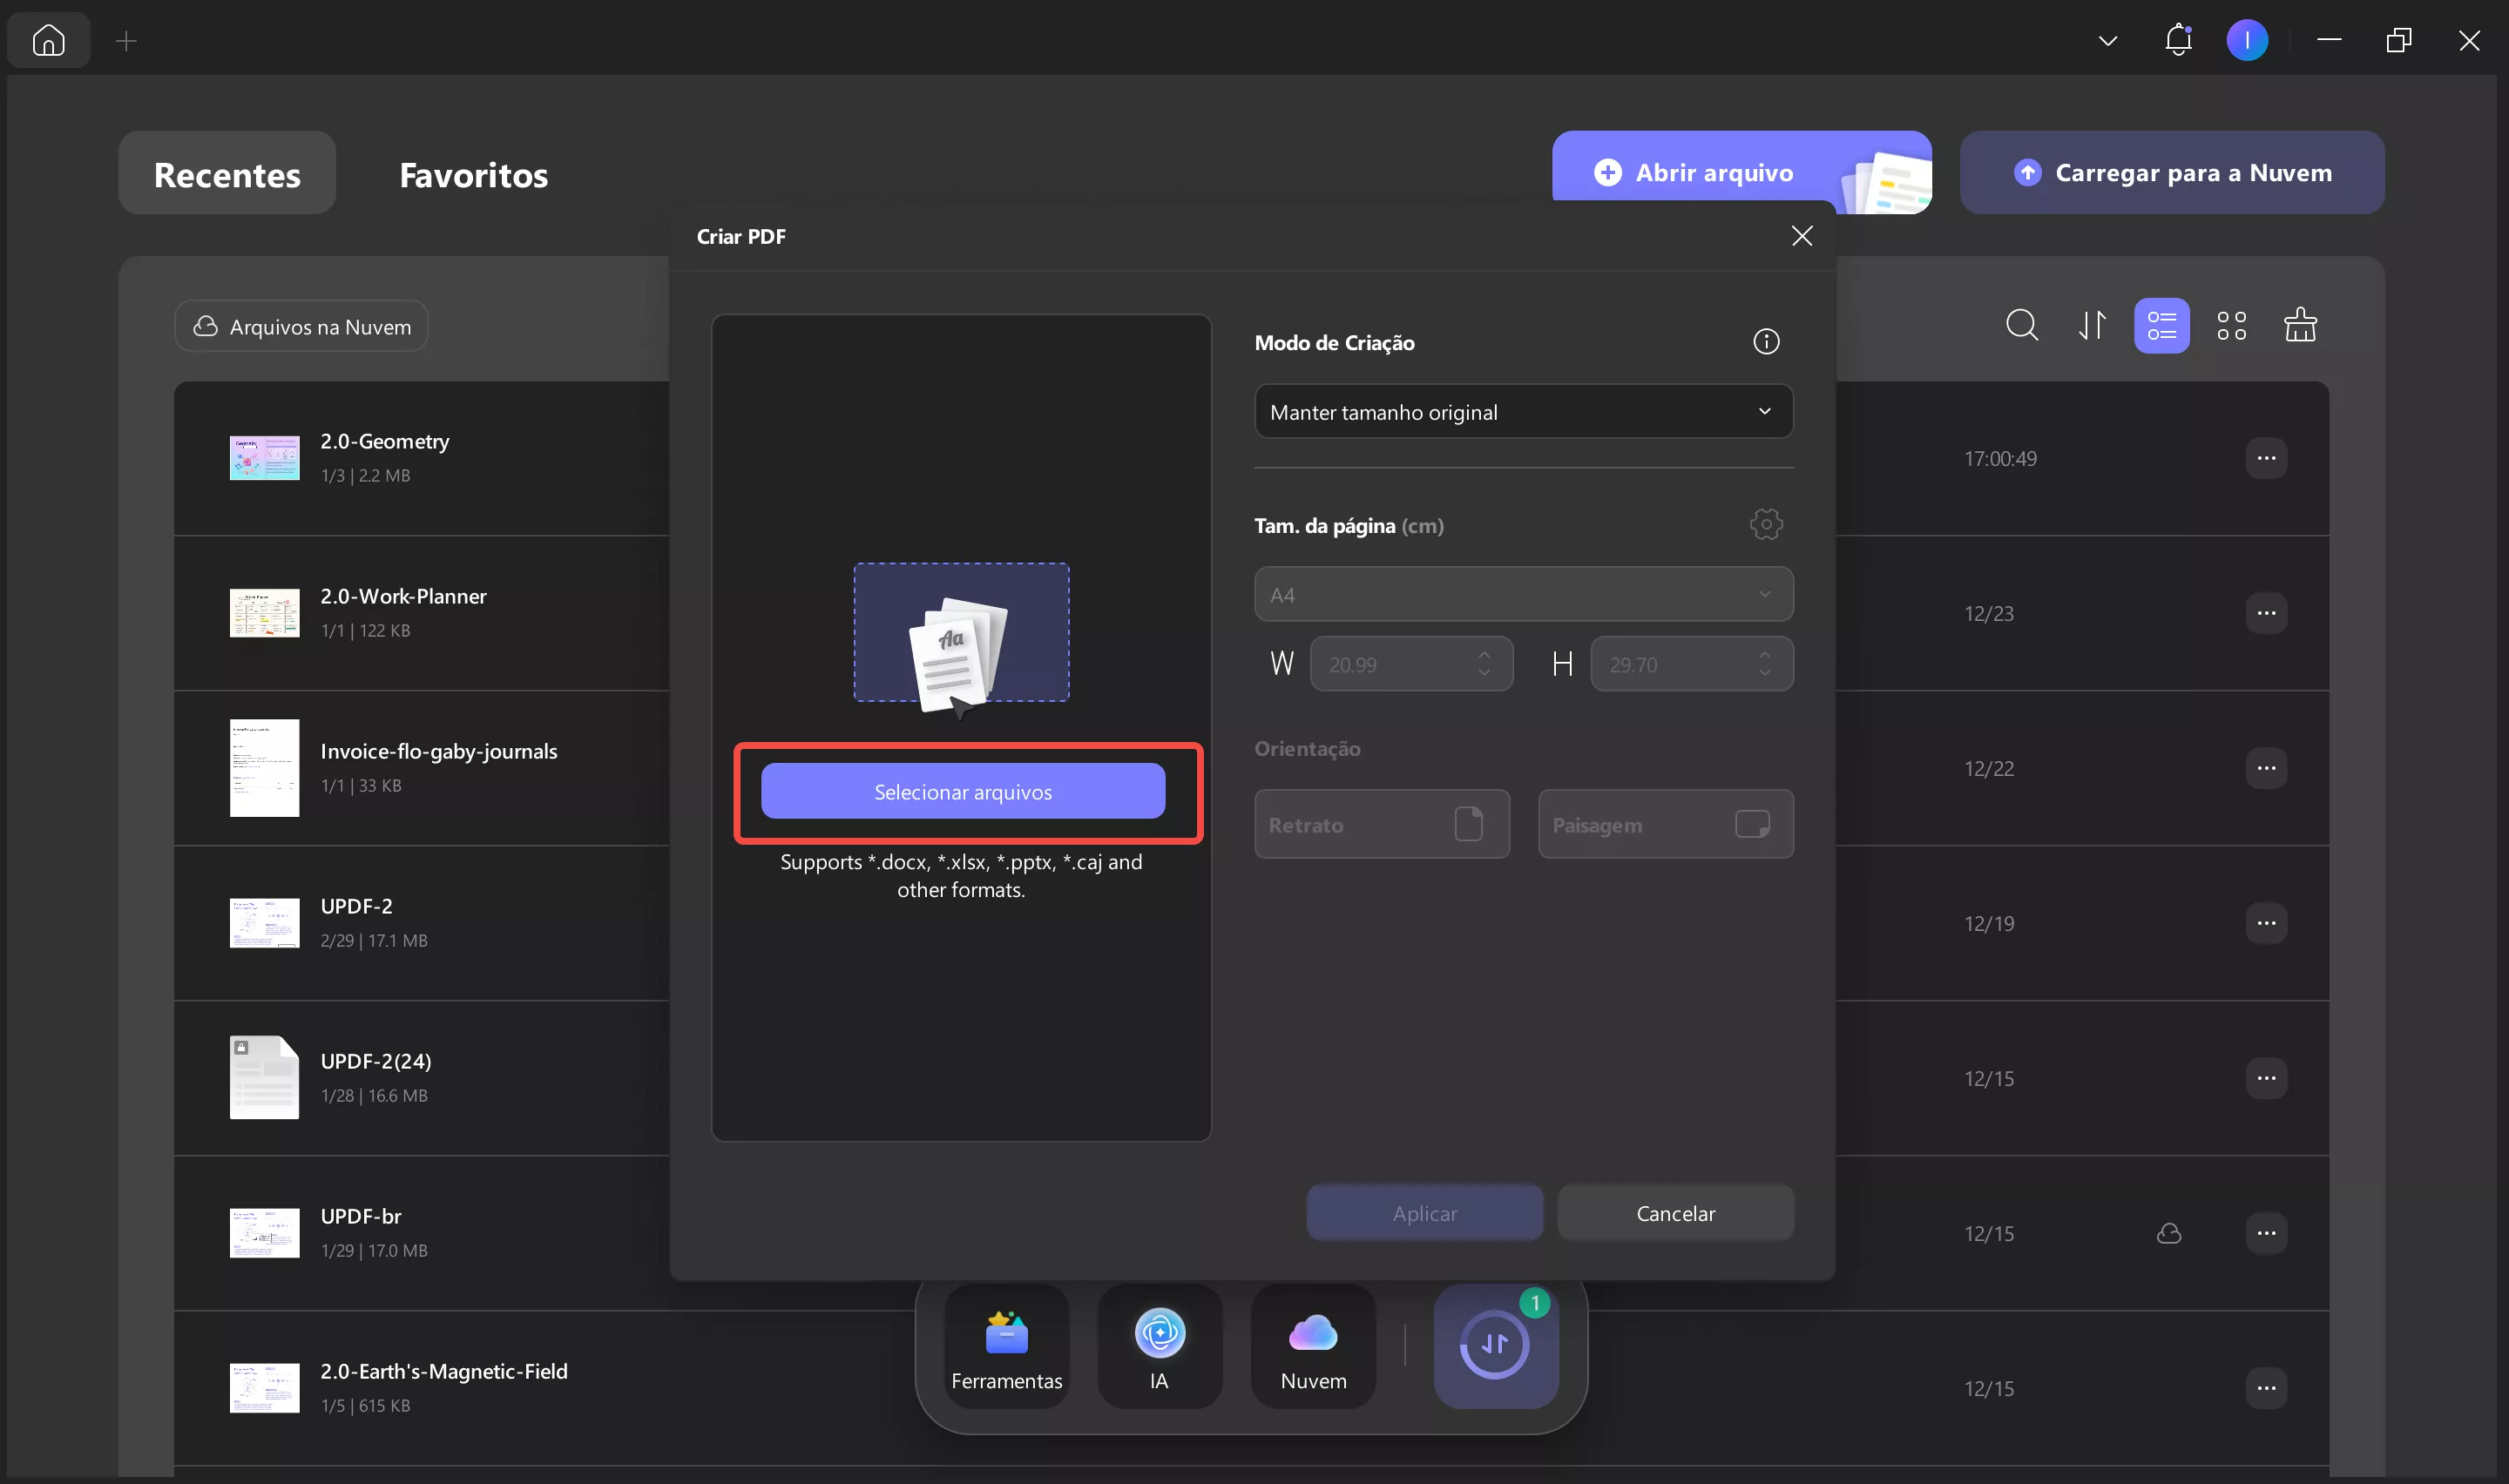Viewport: 2509px width, 1484px height.
Task: Click the search magnifier icon
Action: coord(2021,325)
